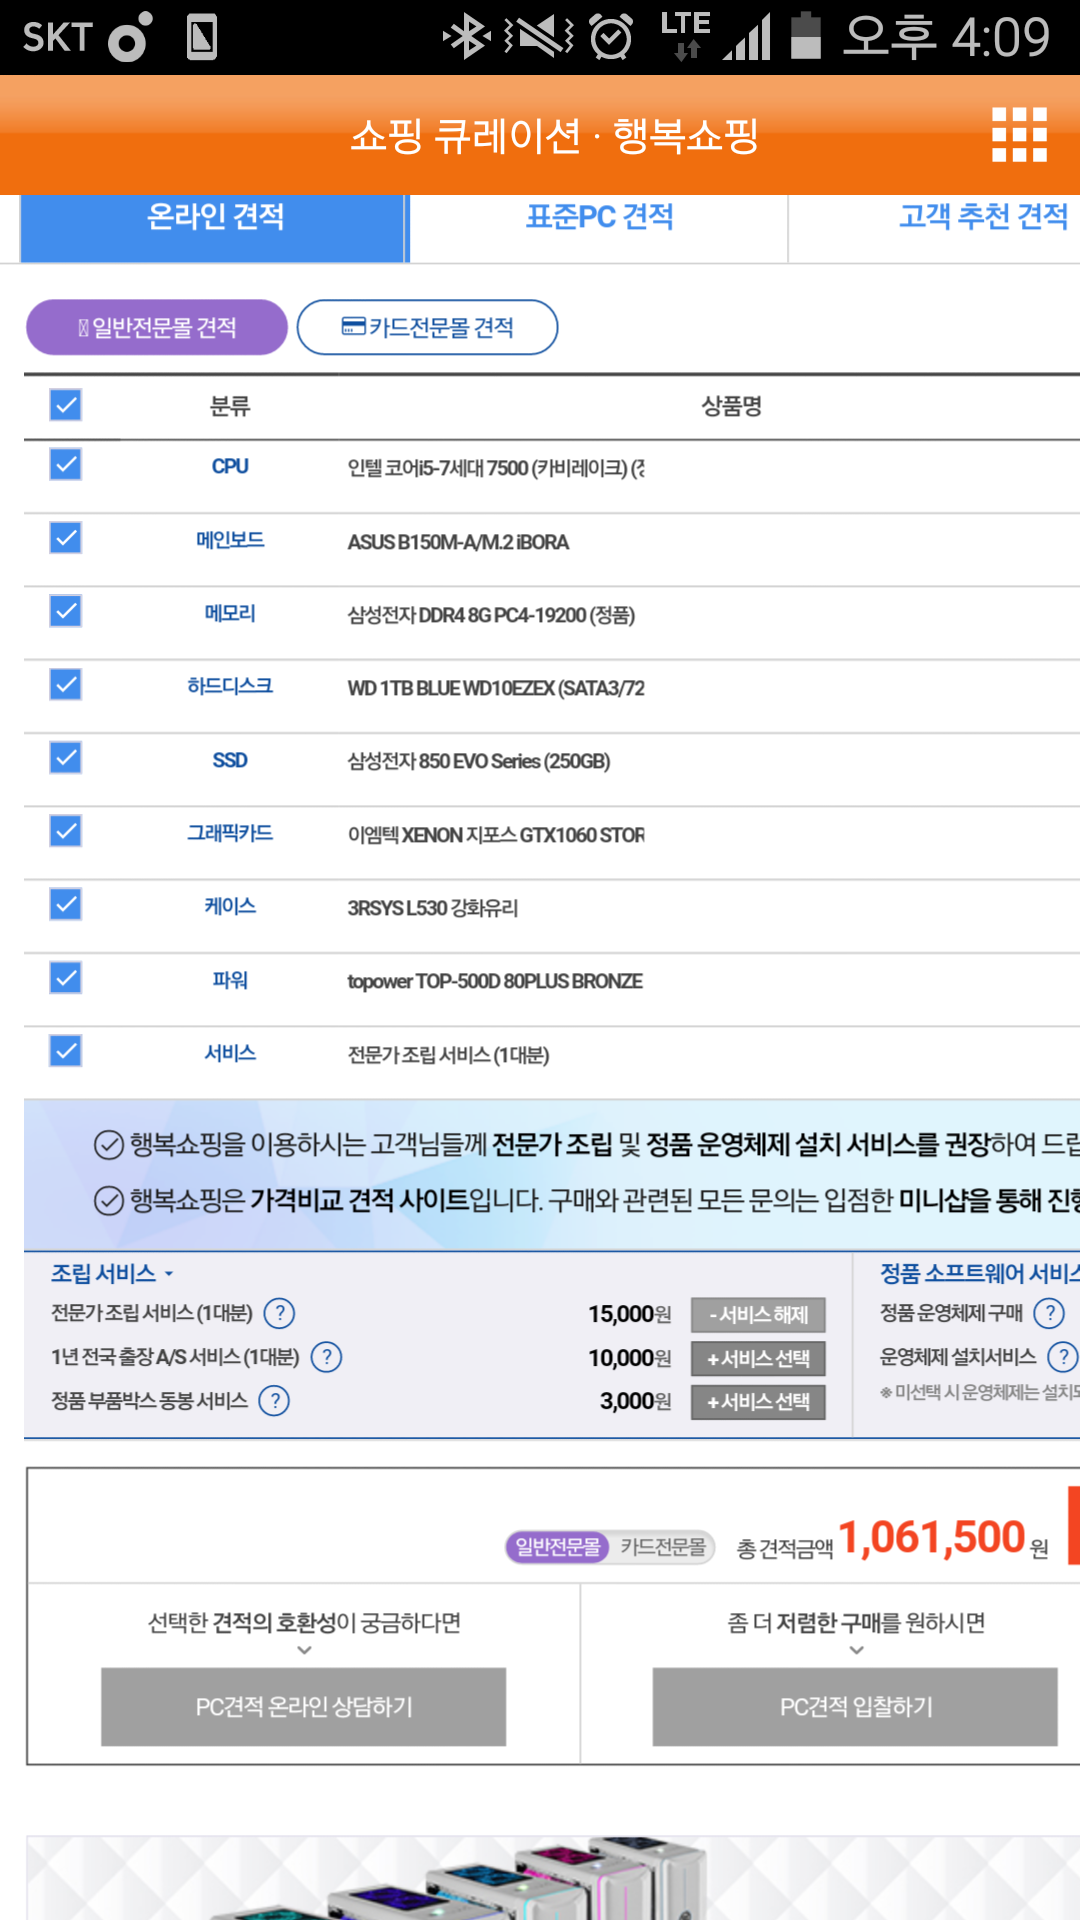Select product 삼성전자 DDR4 8G PC4-19200
The width and height of the screenshot is (1080, 1920).
[x=491, y=615]
